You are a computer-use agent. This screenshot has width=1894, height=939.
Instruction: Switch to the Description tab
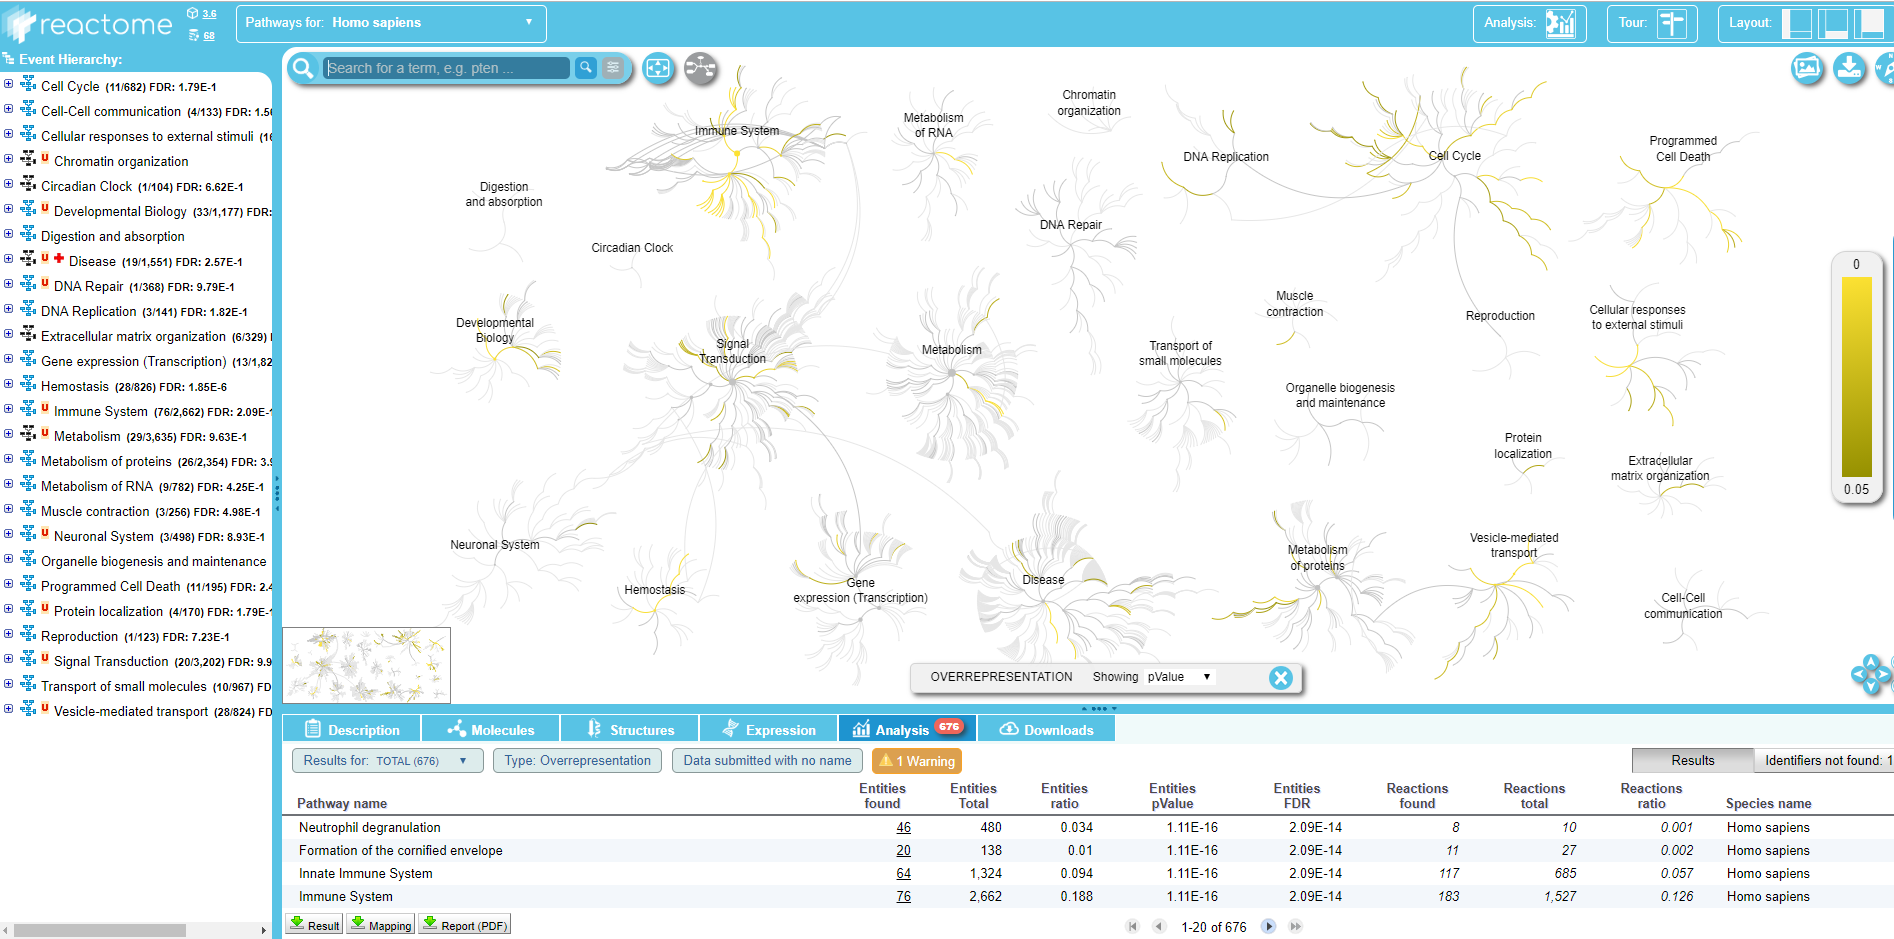tap(351, 729)
